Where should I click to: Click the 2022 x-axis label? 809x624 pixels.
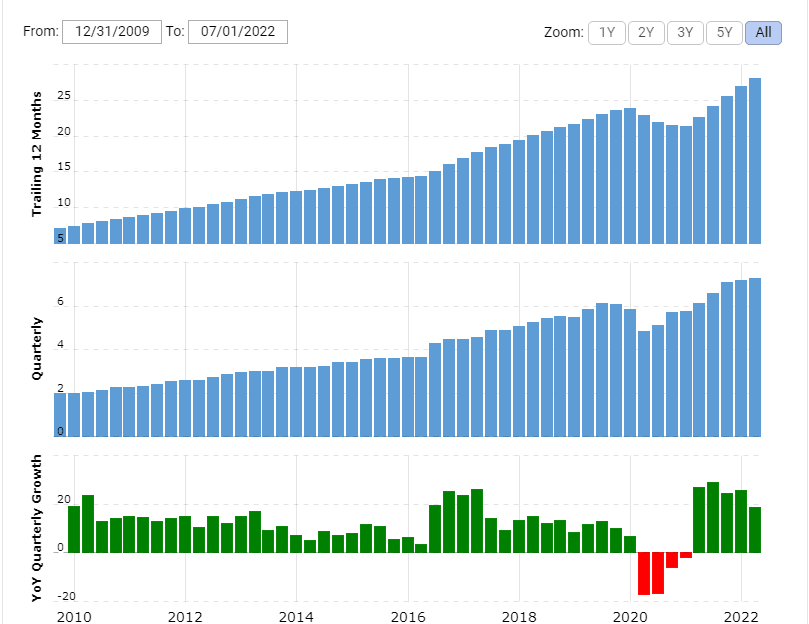(x=741, y=616)
